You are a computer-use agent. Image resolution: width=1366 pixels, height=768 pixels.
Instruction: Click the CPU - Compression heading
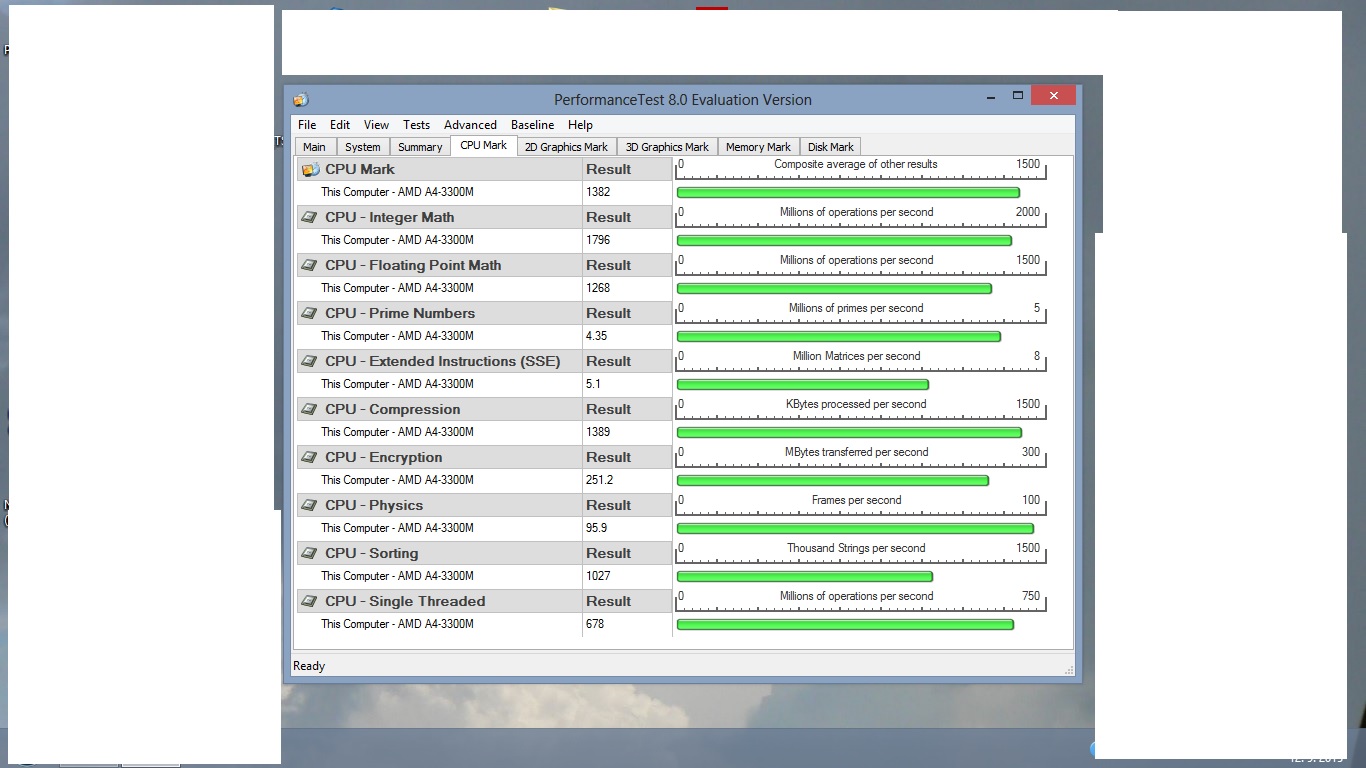(x=392, y=409)
